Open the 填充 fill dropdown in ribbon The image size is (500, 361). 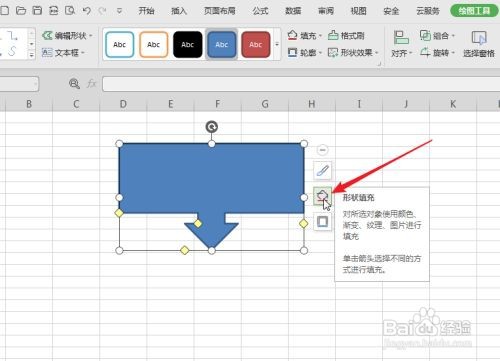point(304,35)
